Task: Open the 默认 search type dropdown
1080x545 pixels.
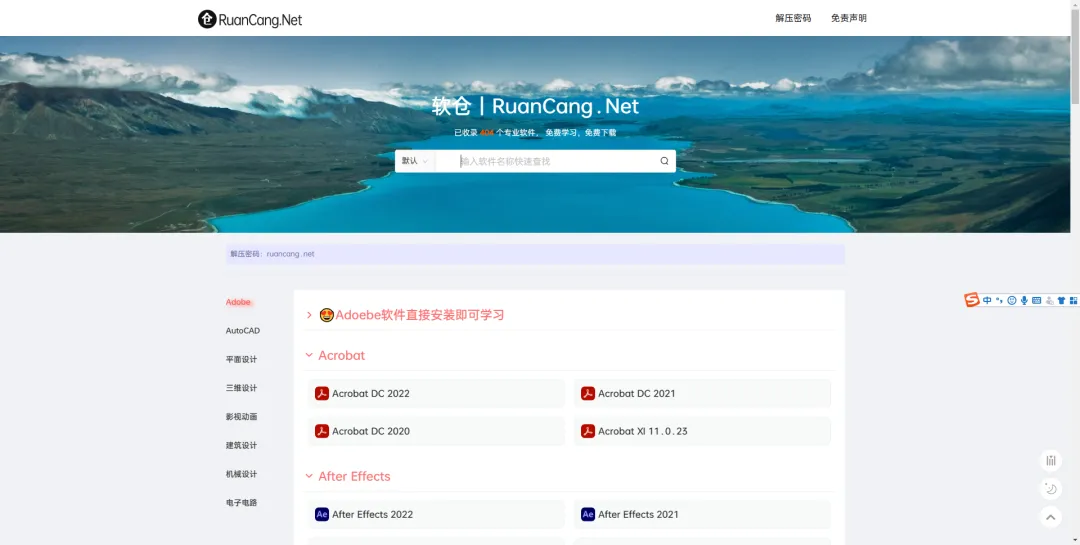Action: click(415, 161)
